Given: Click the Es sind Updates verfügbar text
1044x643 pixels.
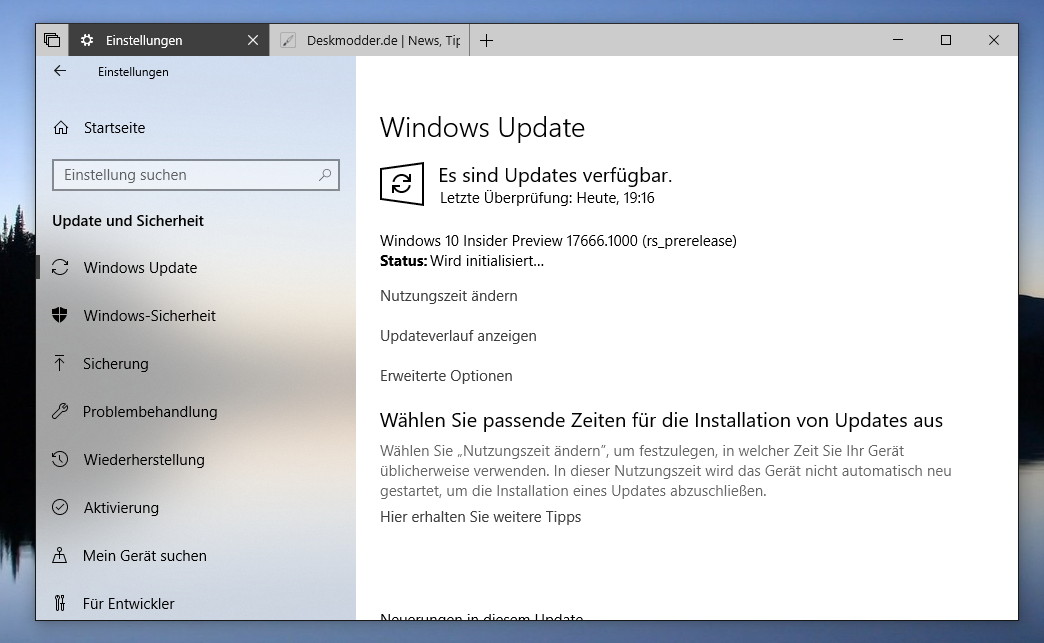Looking at the screenshot, I should 555,175.
